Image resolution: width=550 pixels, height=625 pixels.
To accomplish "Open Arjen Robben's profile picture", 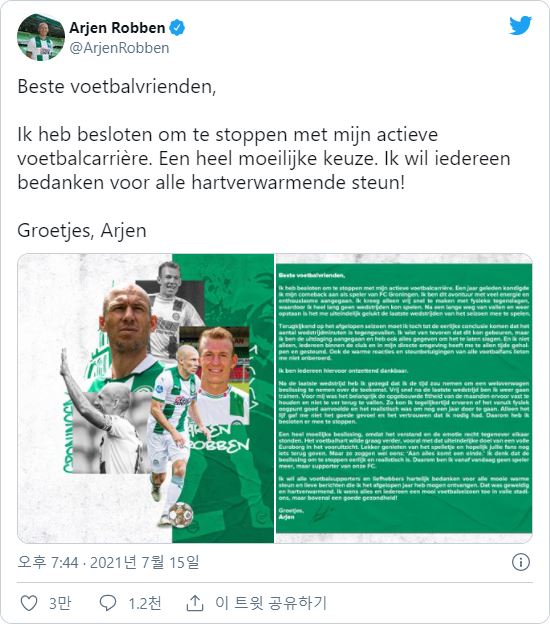I will pyautogui.click(x=41, y=37).
